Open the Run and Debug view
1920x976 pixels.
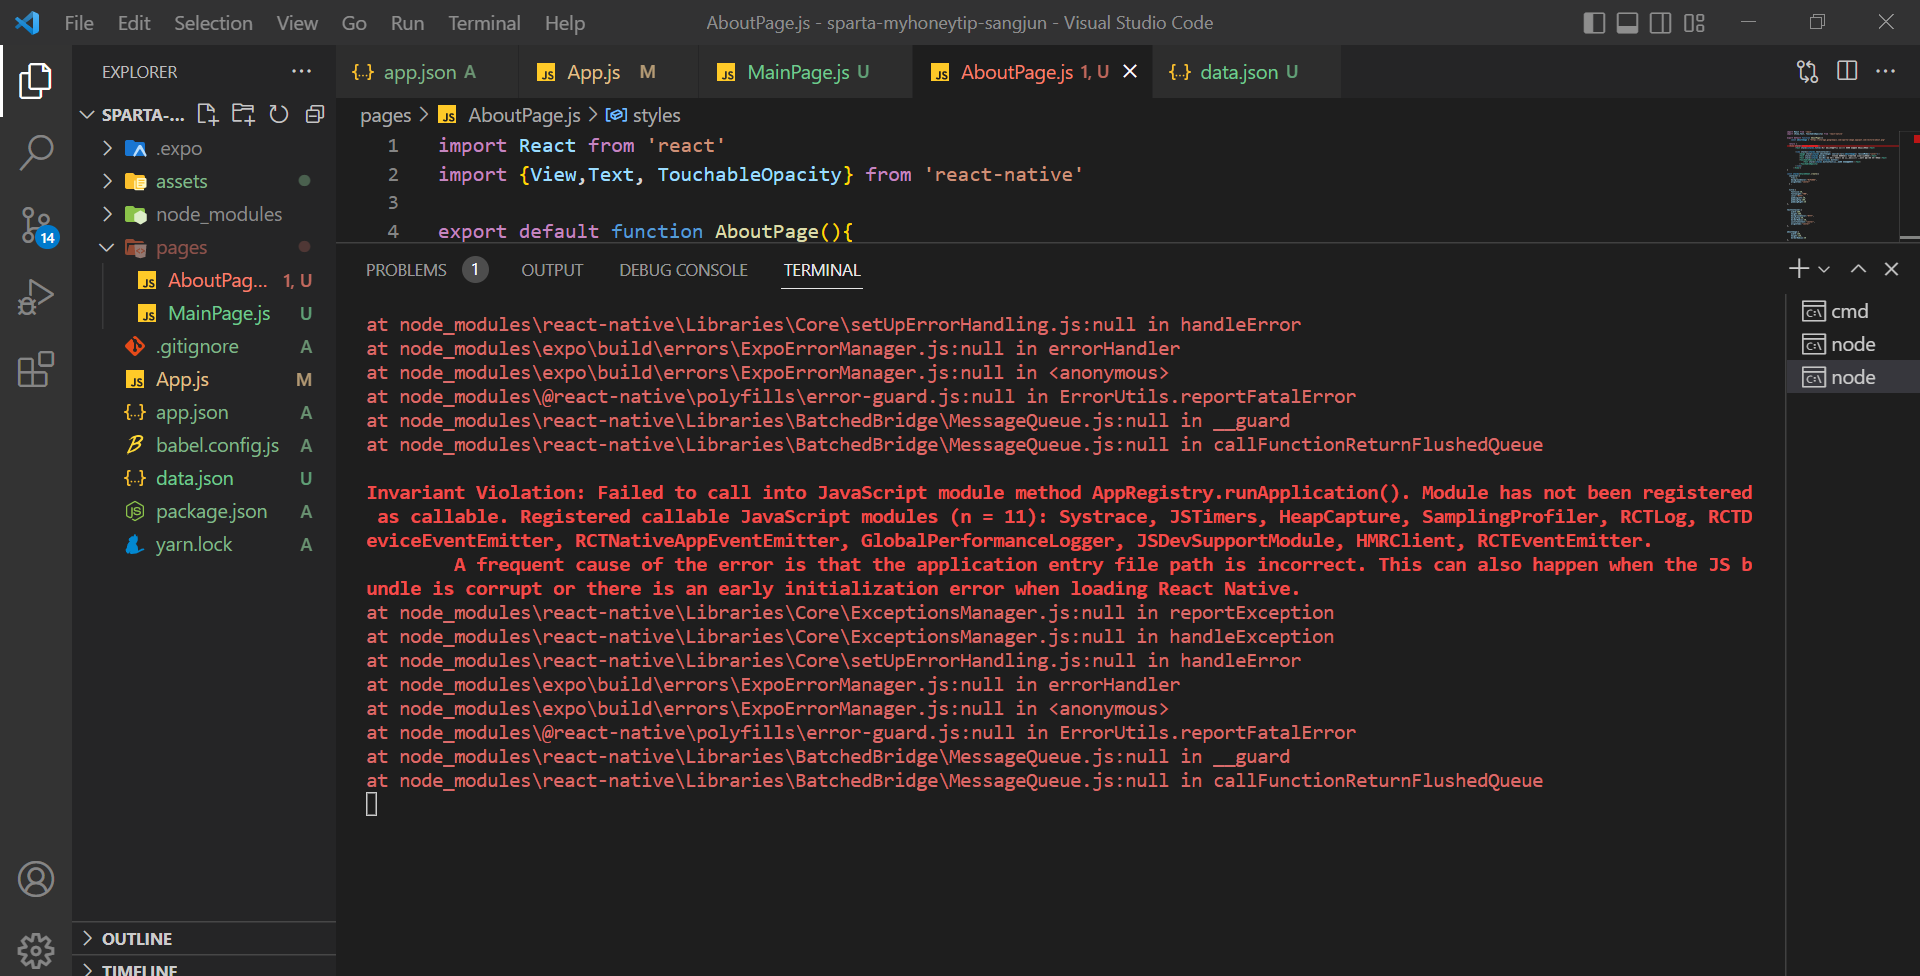36,297
